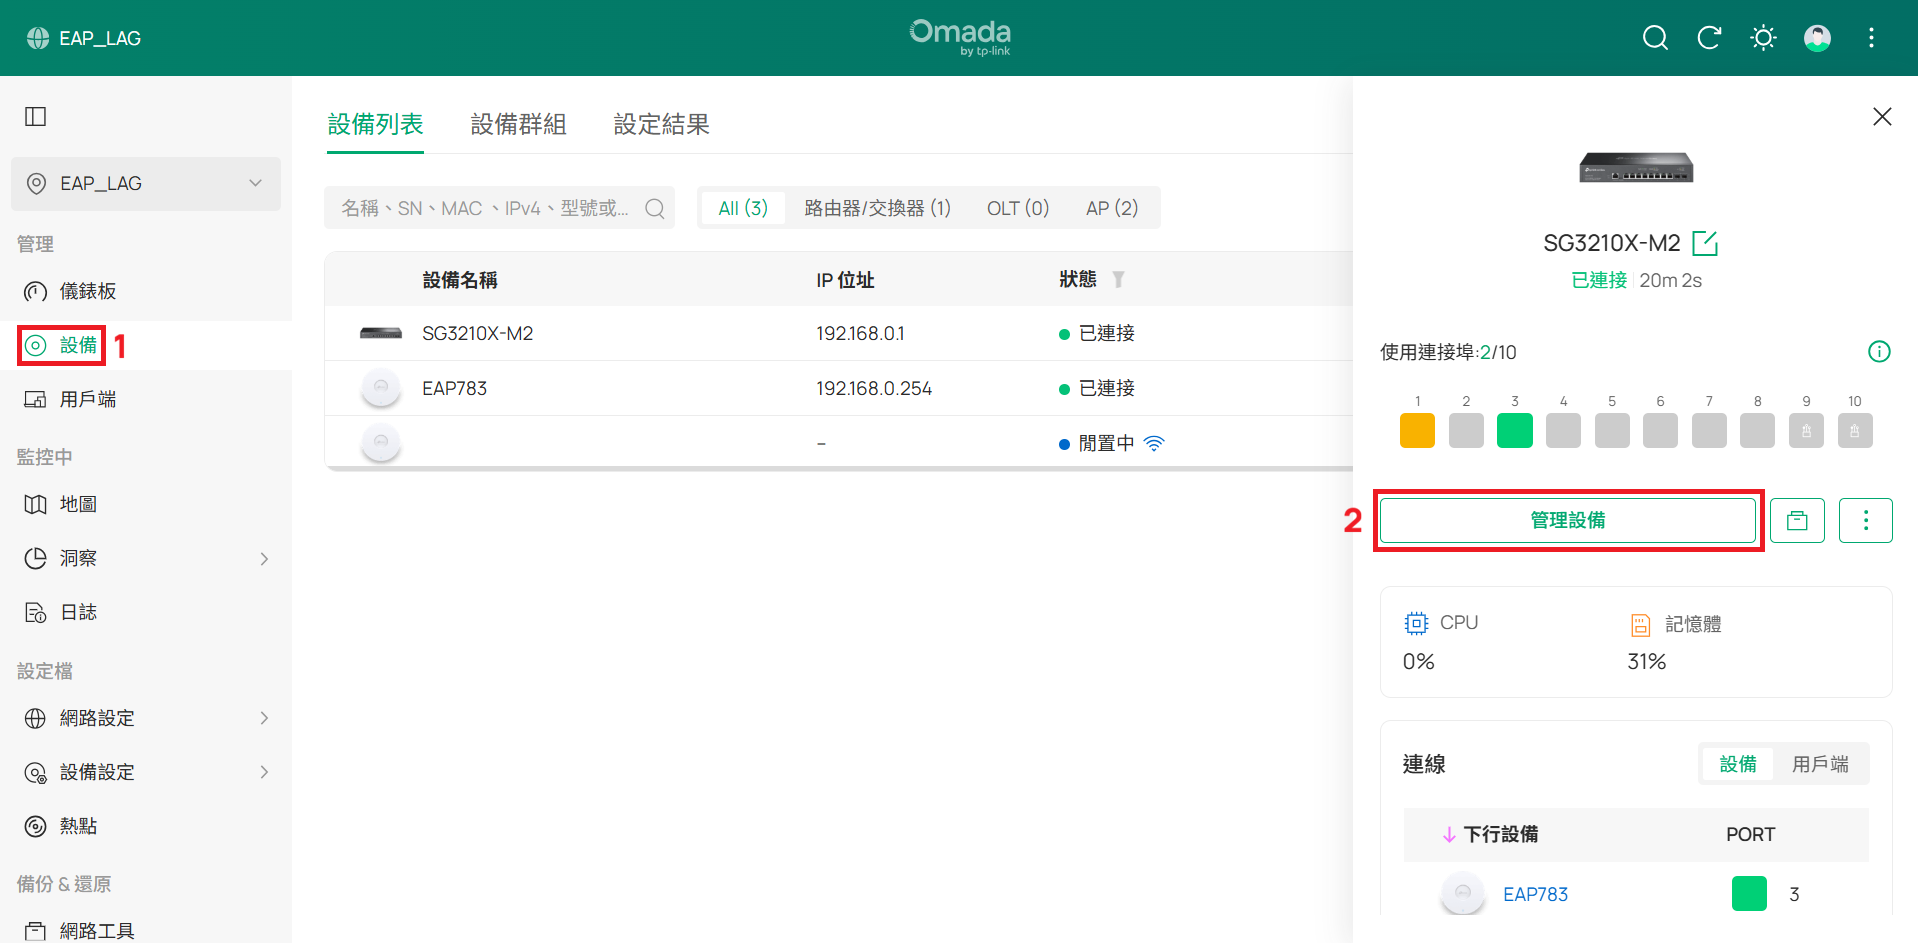1918x943 pixels.
Task: Click the memory (記憶體) icon
Action: (x=1640, y=625)
